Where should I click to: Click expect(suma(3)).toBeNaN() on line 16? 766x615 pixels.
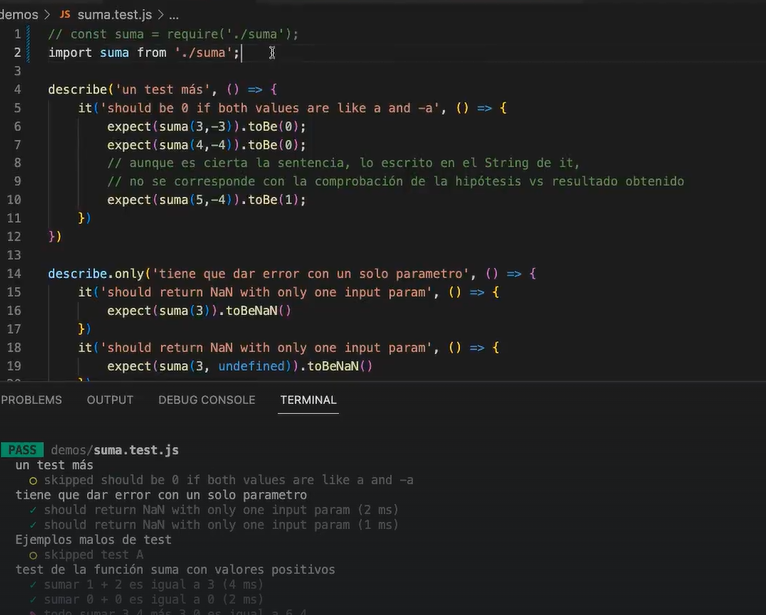click(x=199, y=311)
